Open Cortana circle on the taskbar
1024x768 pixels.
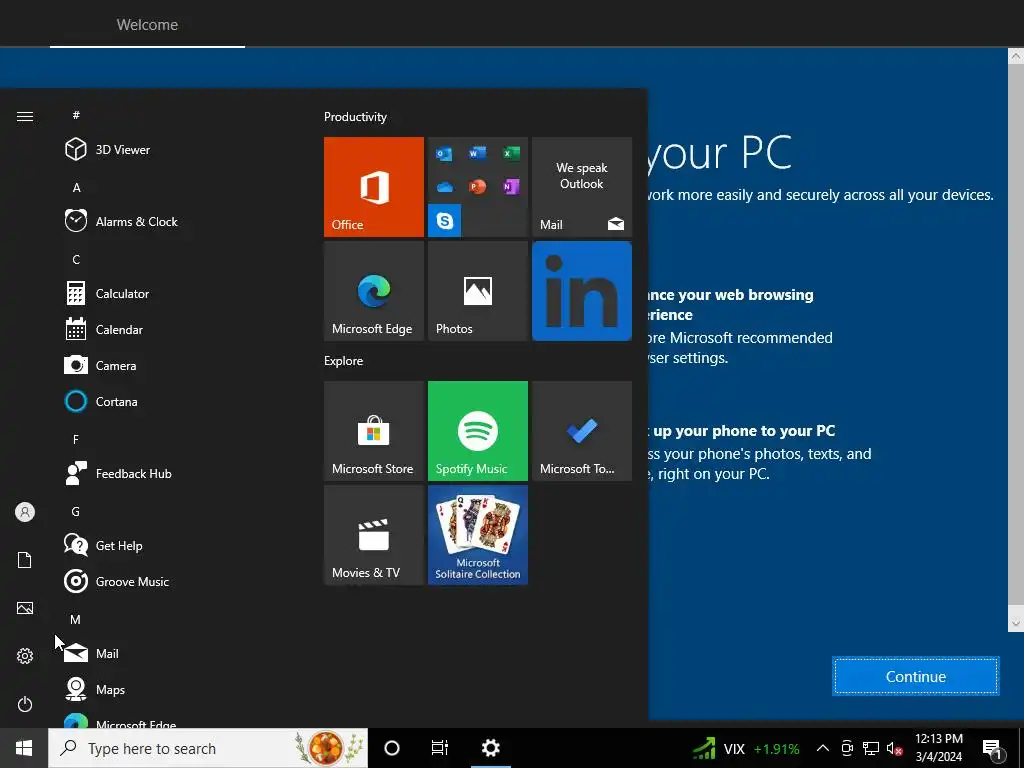[x=392, y=748]
